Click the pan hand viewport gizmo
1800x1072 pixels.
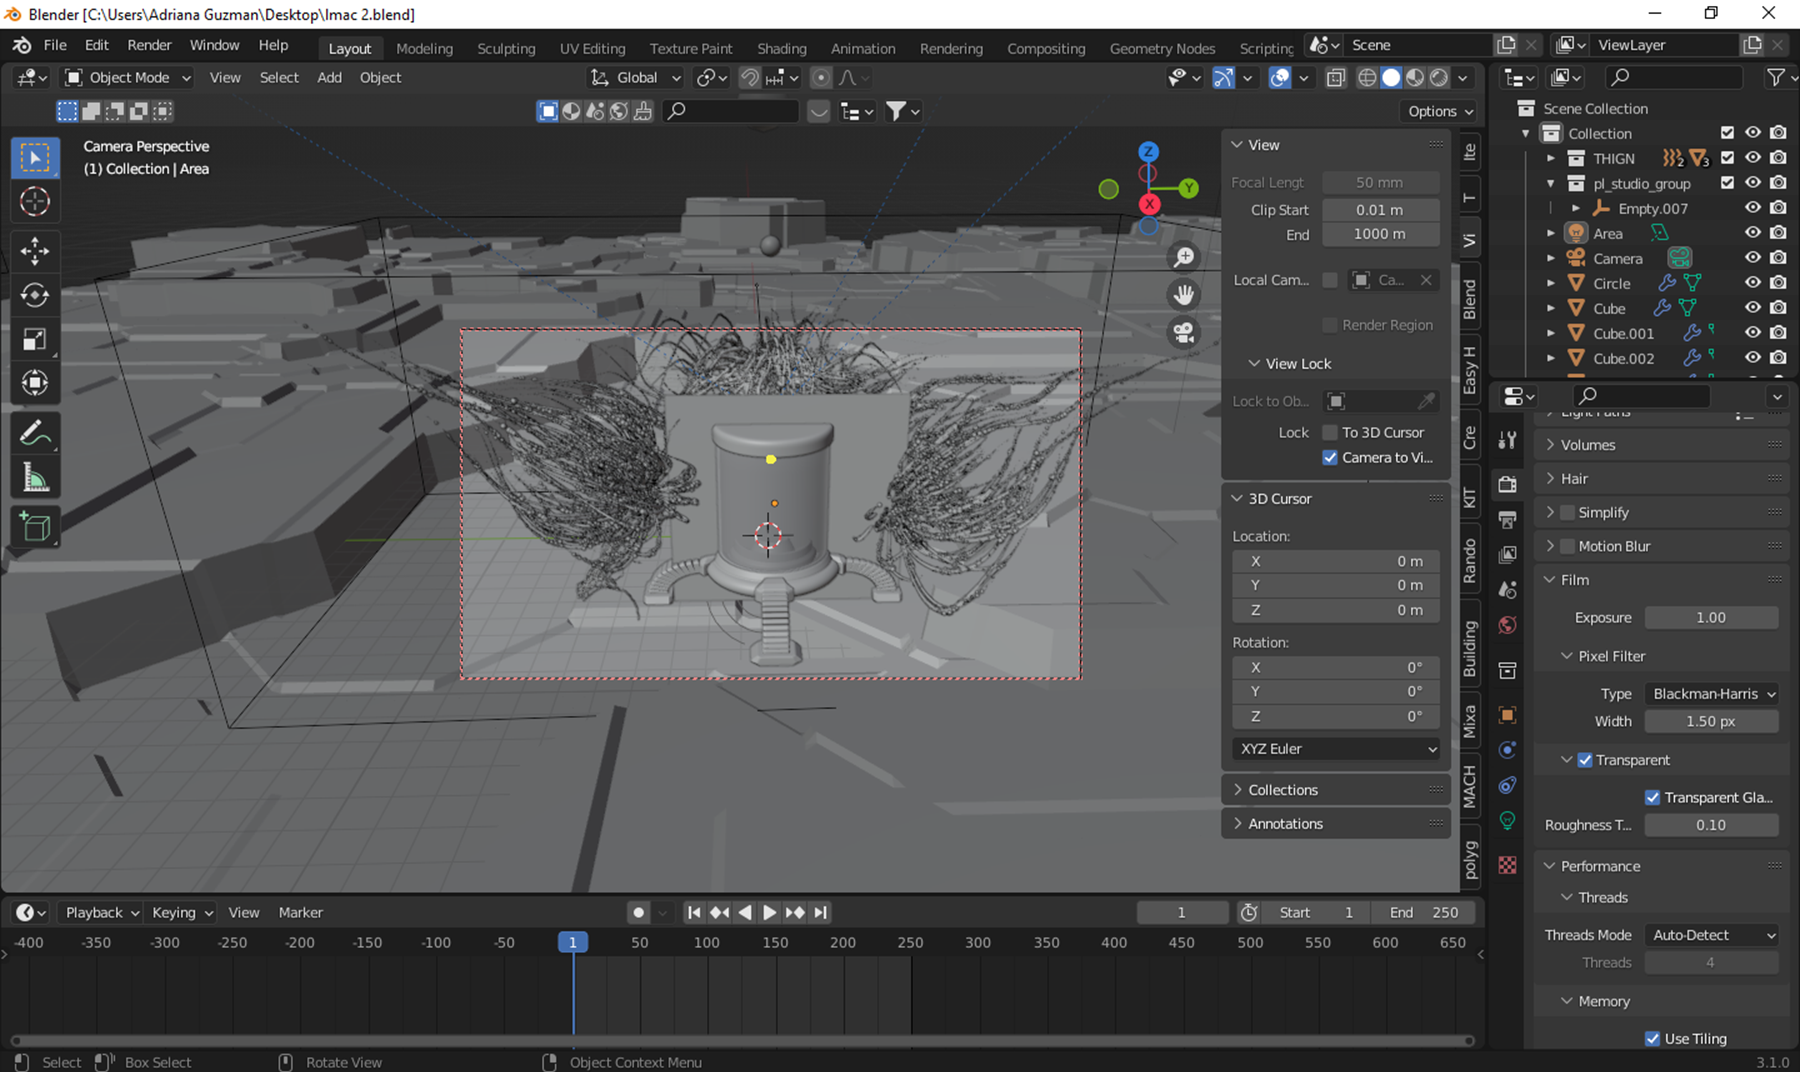click(x=1184, y=295)
